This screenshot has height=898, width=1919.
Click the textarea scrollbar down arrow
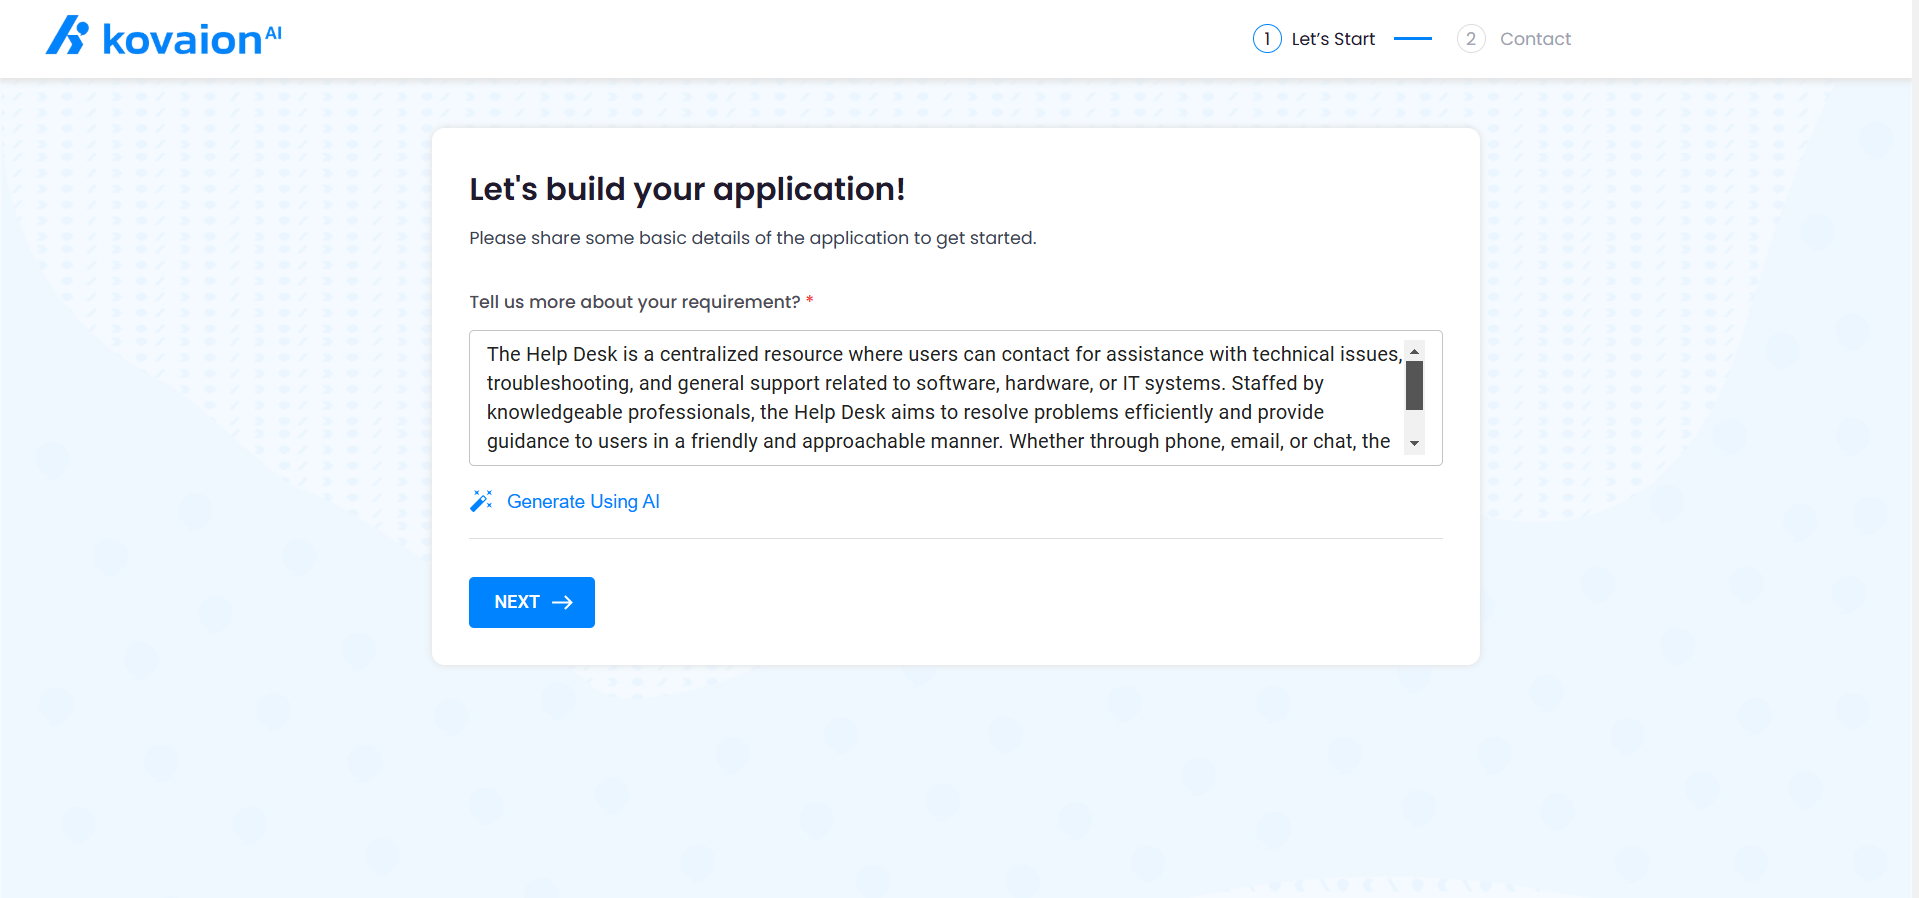click(1414, 443)
